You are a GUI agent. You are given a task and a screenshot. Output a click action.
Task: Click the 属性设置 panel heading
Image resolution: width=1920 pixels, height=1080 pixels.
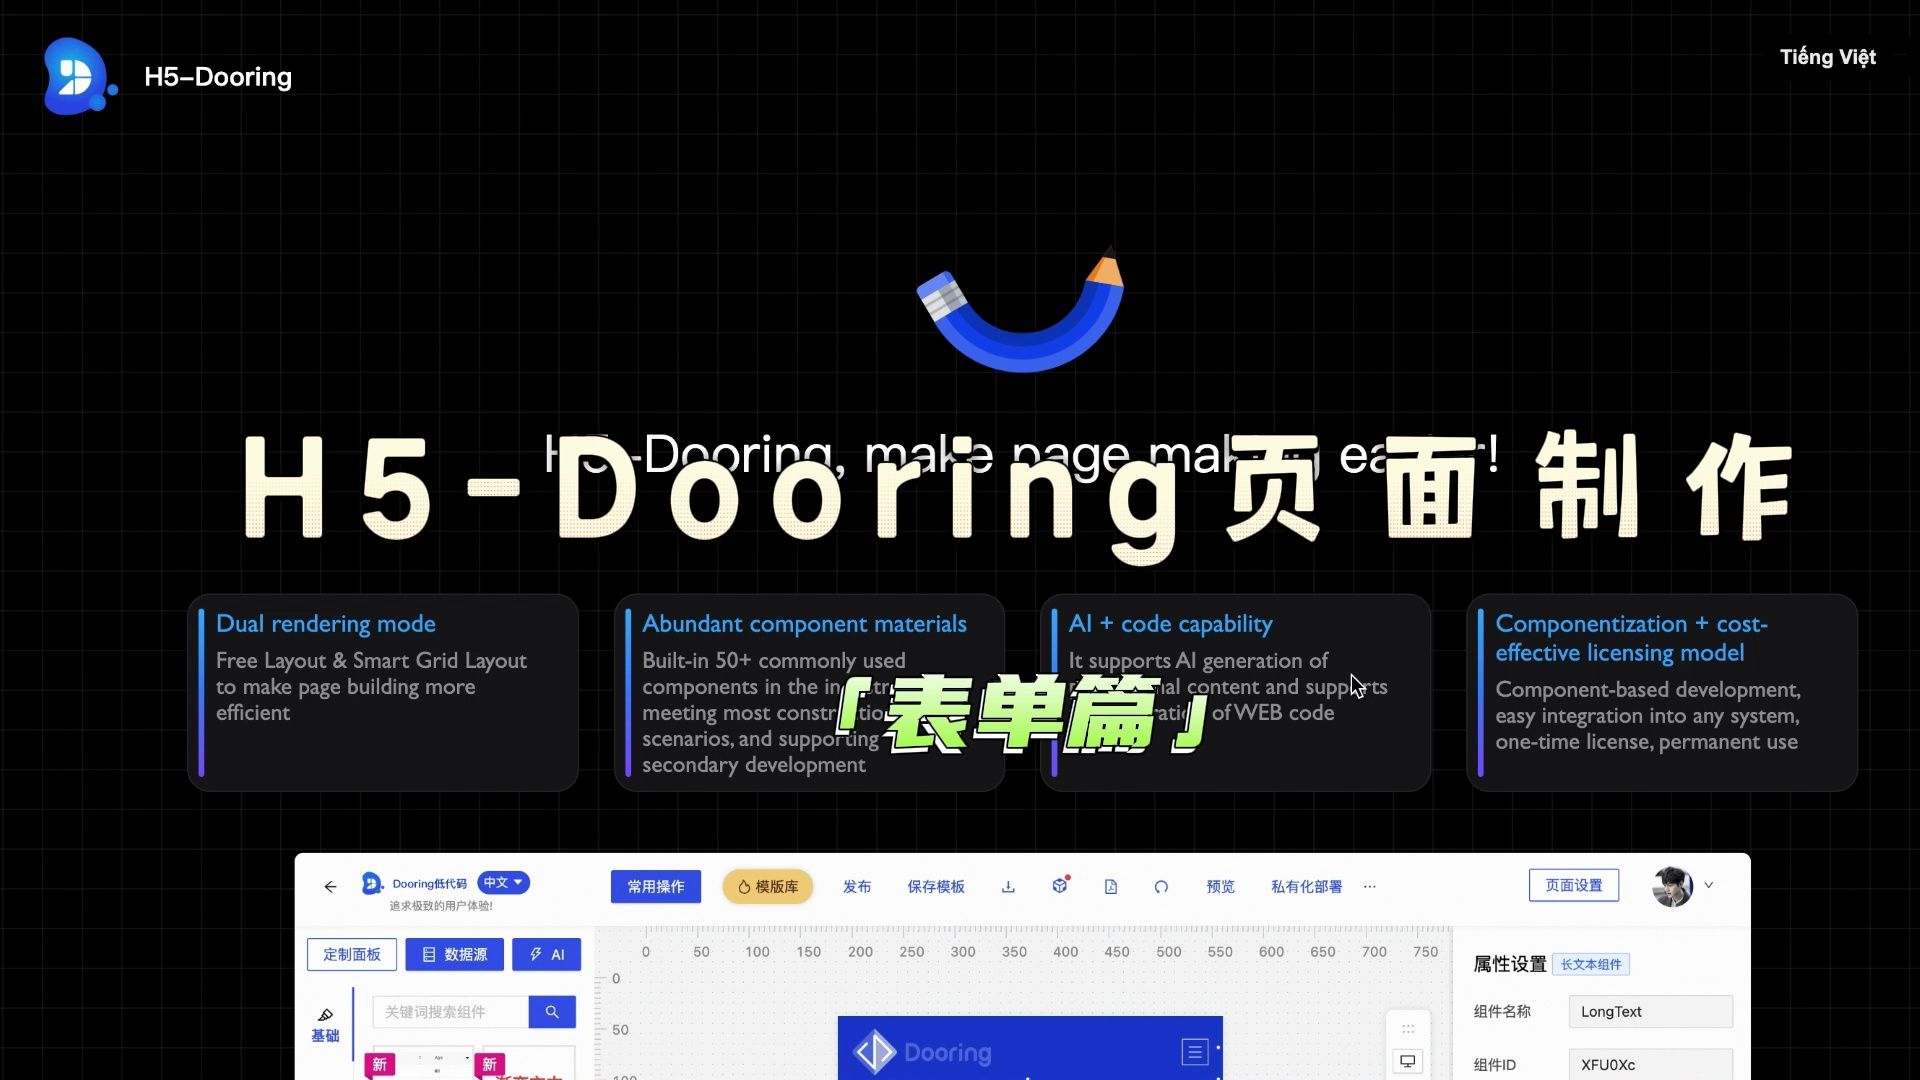1509,964
